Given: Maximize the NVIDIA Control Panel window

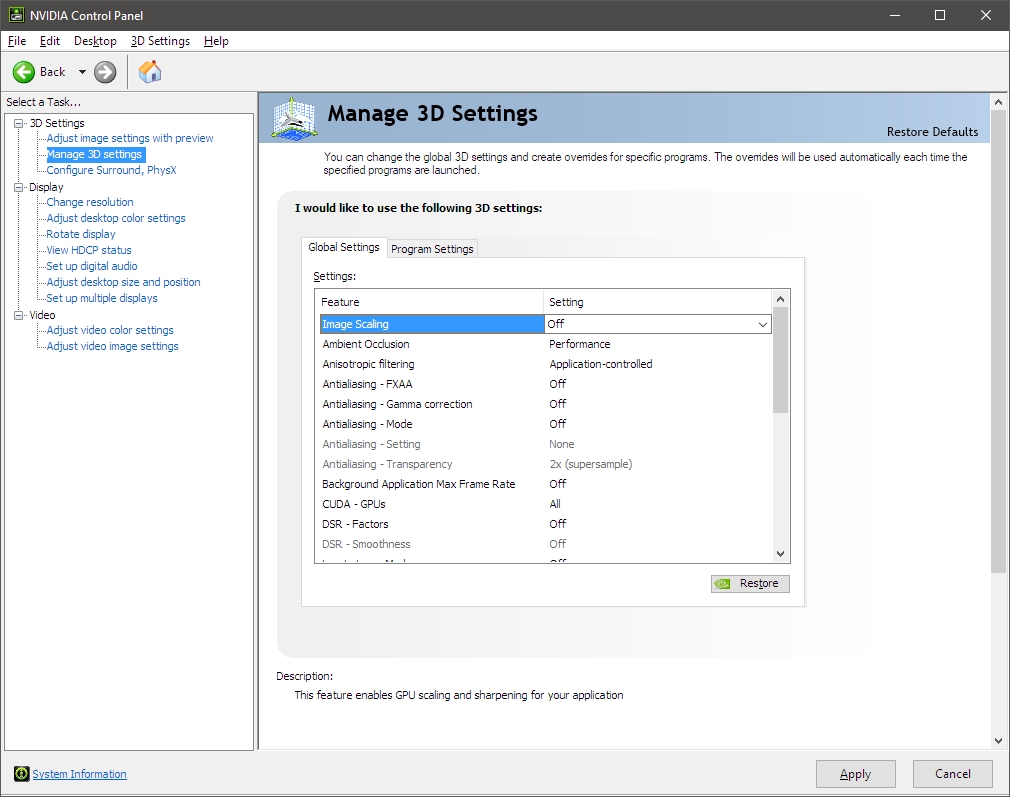Looking at the screenshot, I should (x=940, y=15).
